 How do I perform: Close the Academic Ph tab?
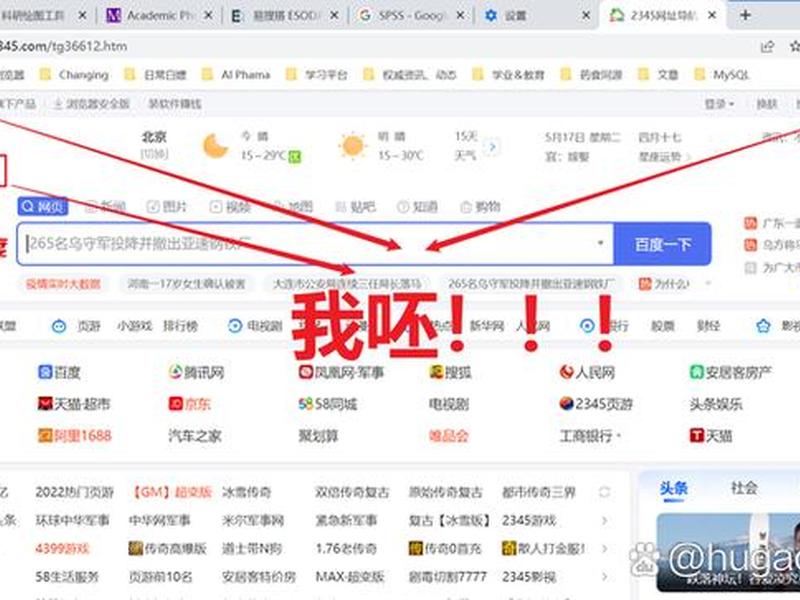[x=208, y=16]
